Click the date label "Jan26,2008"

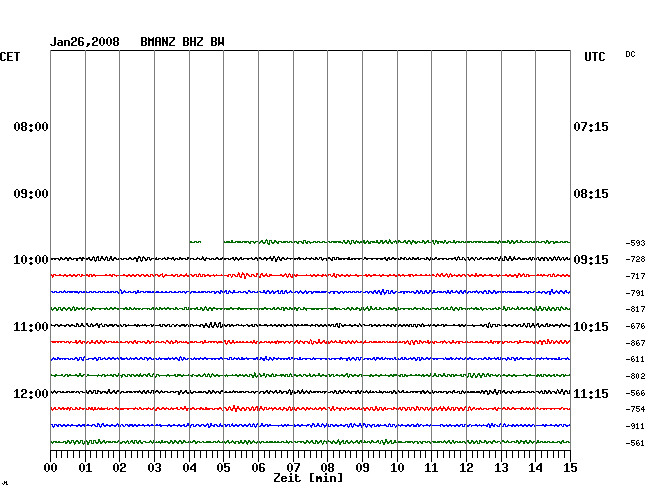point(85,42)
